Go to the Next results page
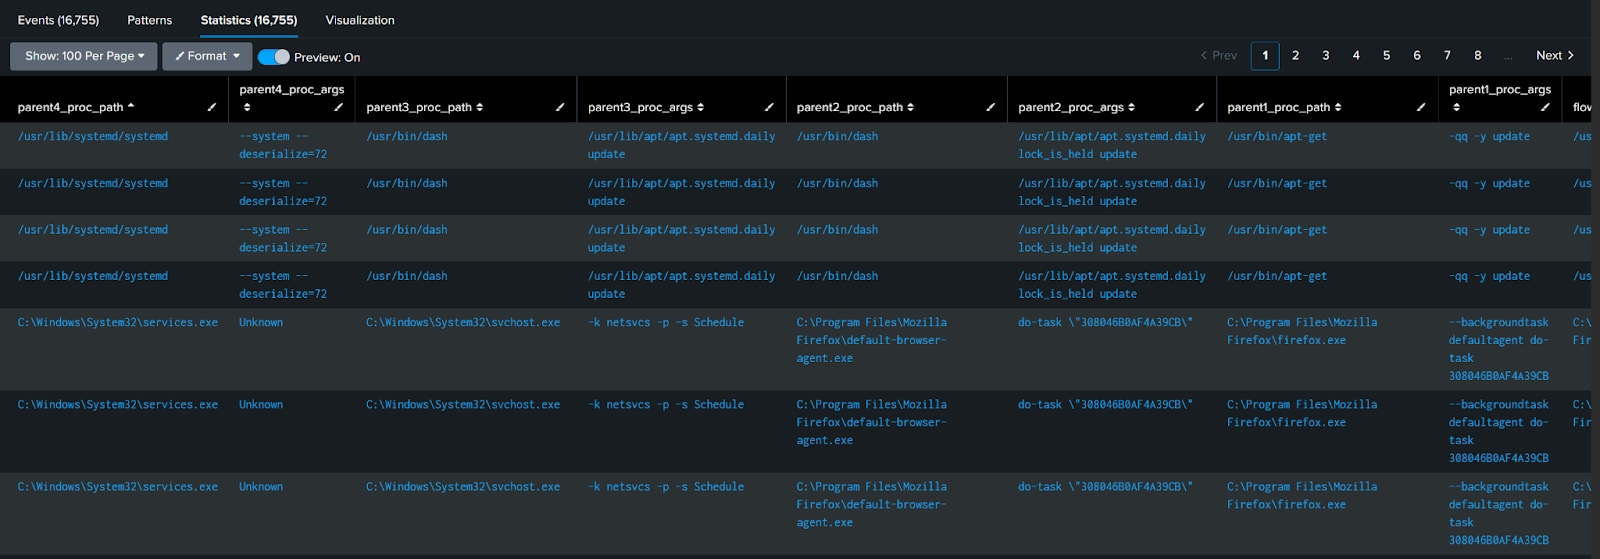This screenshot has height=559, width=1600. click(x=1555, y=55)
